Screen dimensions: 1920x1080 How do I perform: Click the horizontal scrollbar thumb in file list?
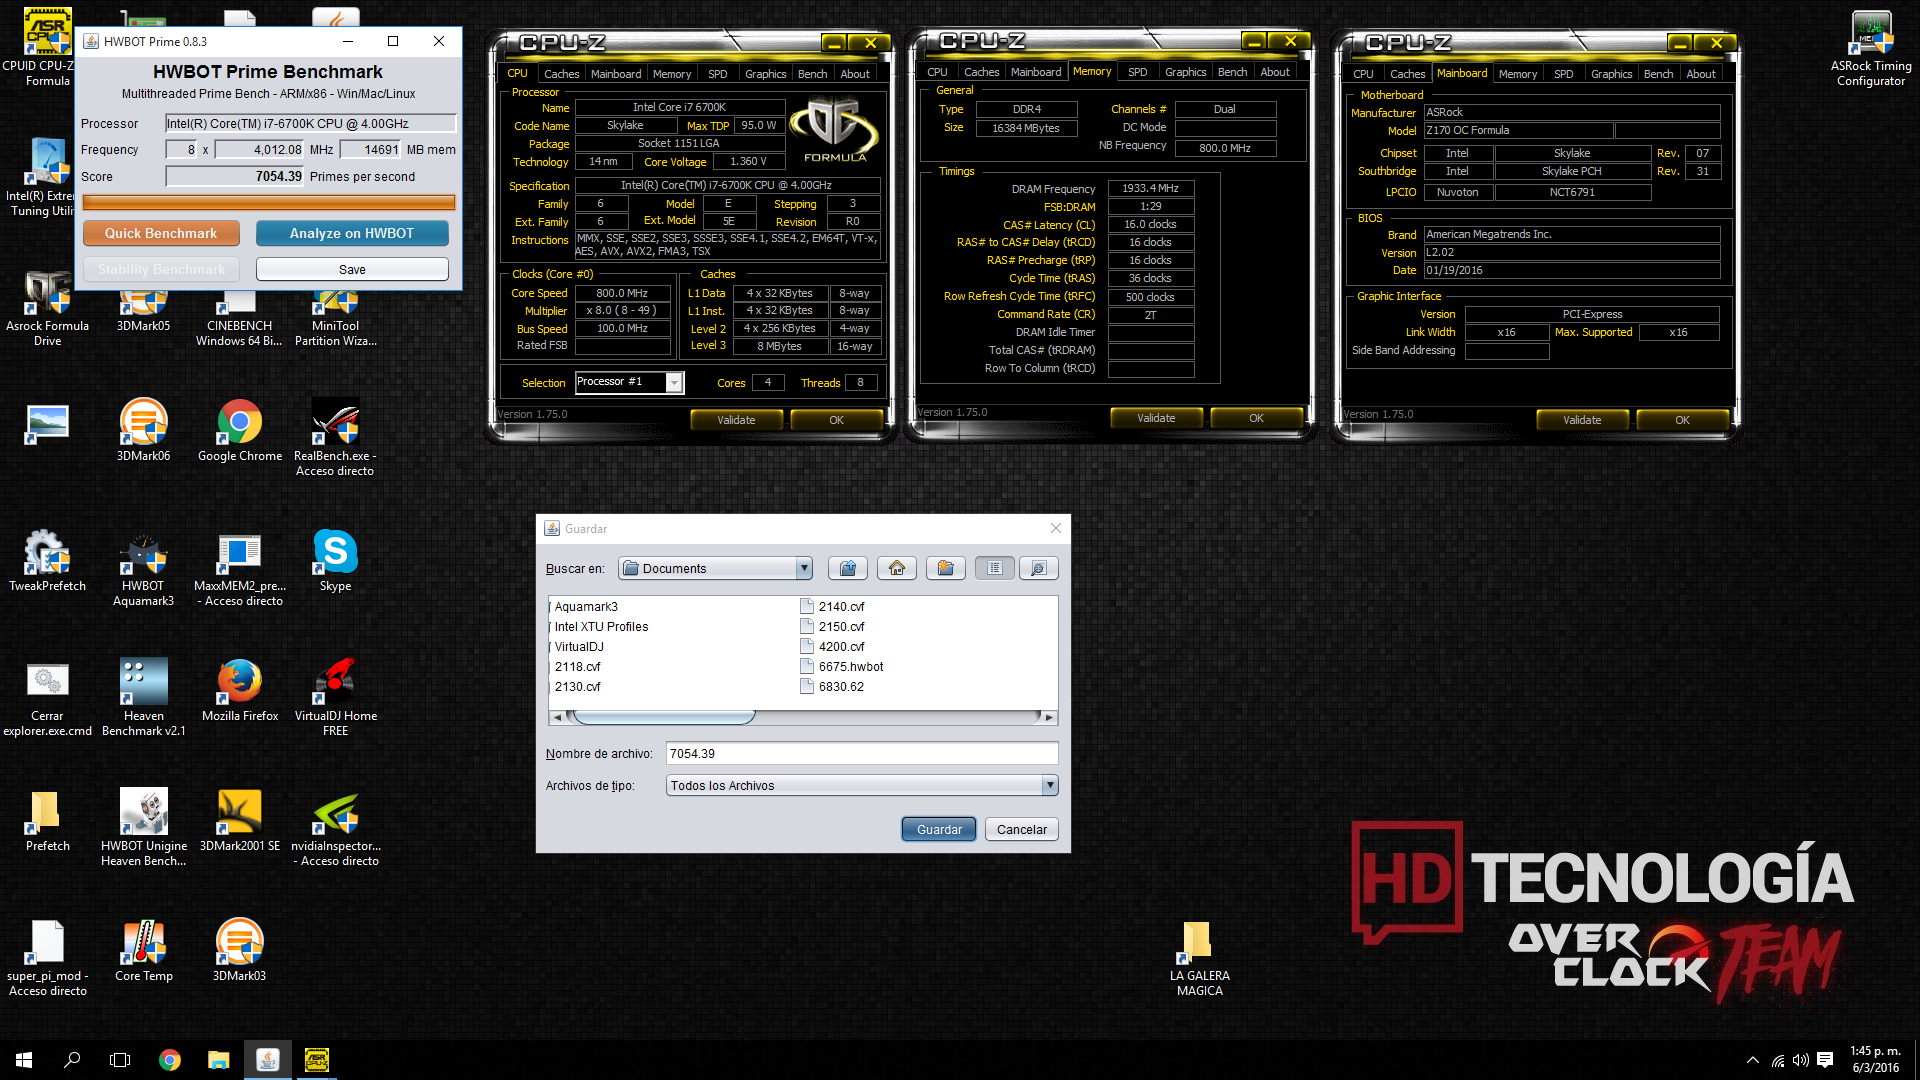663,717
